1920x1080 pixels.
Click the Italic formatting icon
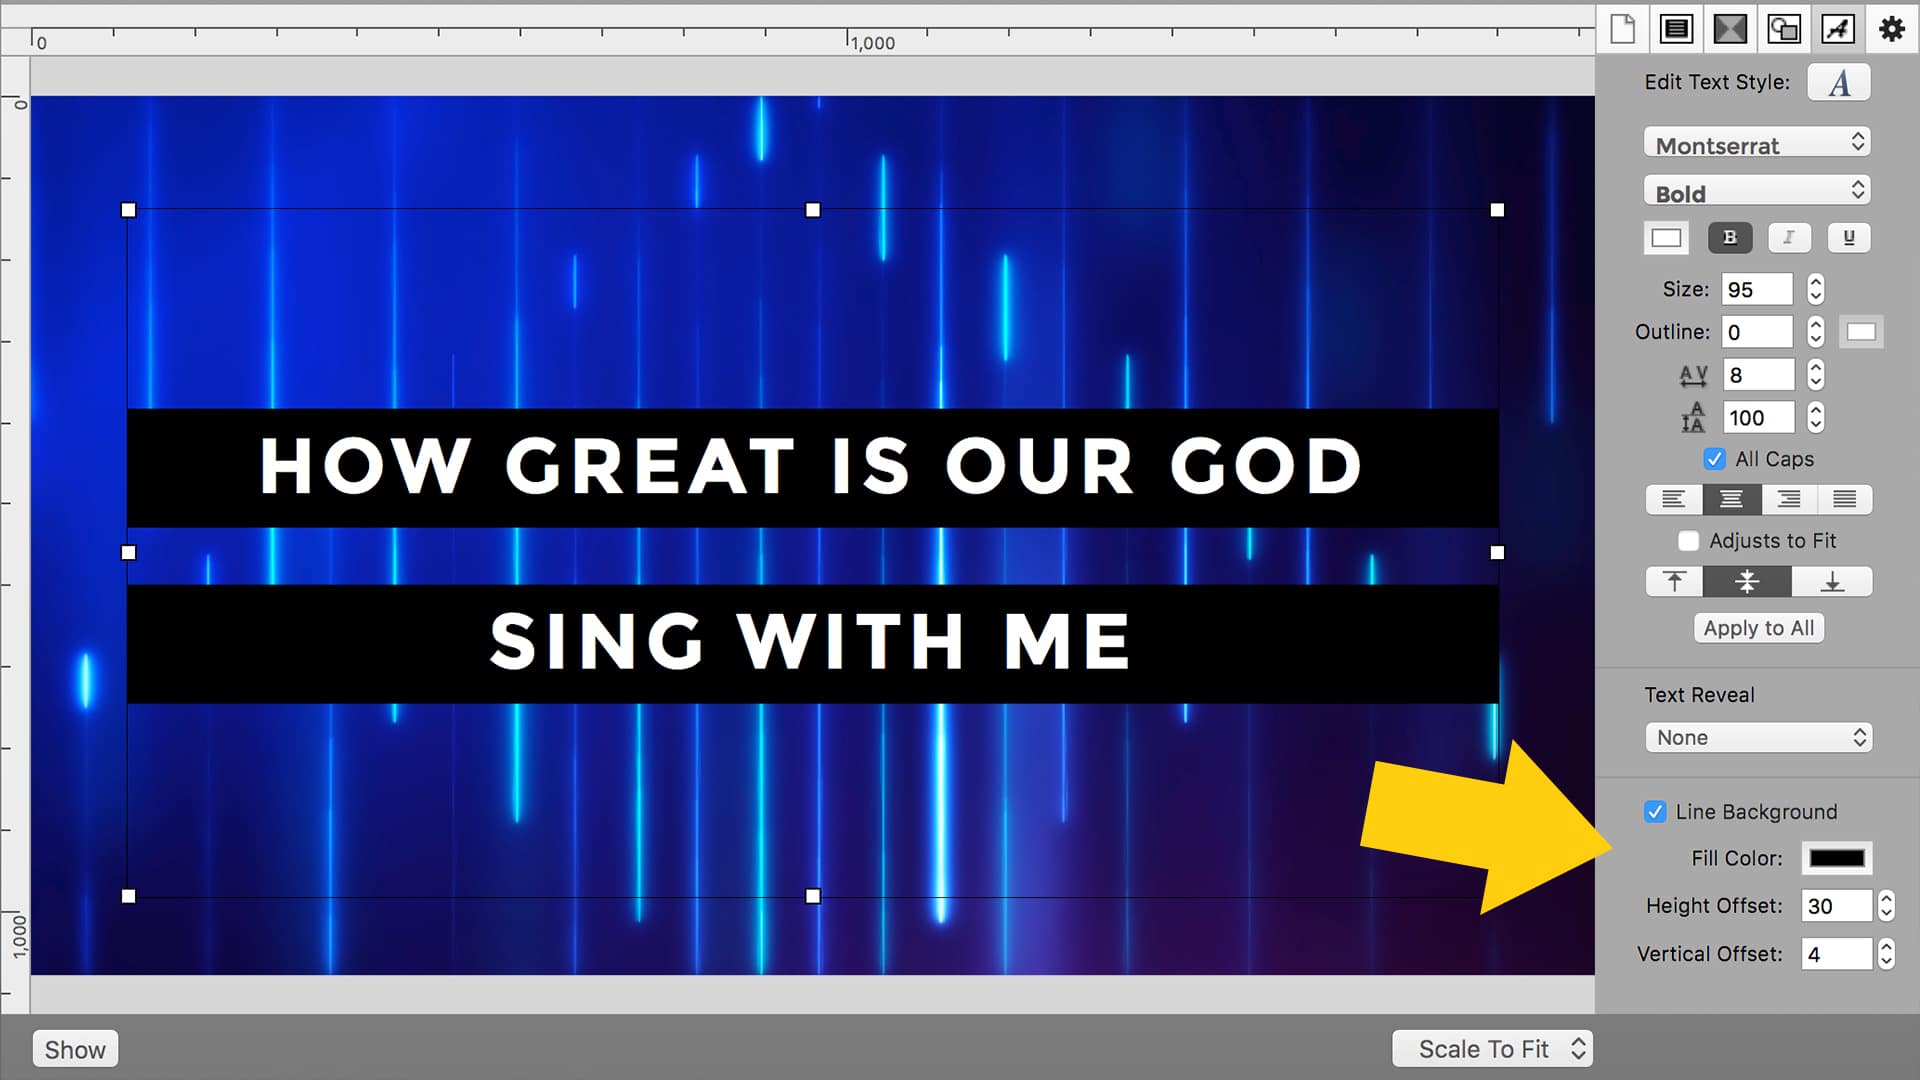point(1788,237)
